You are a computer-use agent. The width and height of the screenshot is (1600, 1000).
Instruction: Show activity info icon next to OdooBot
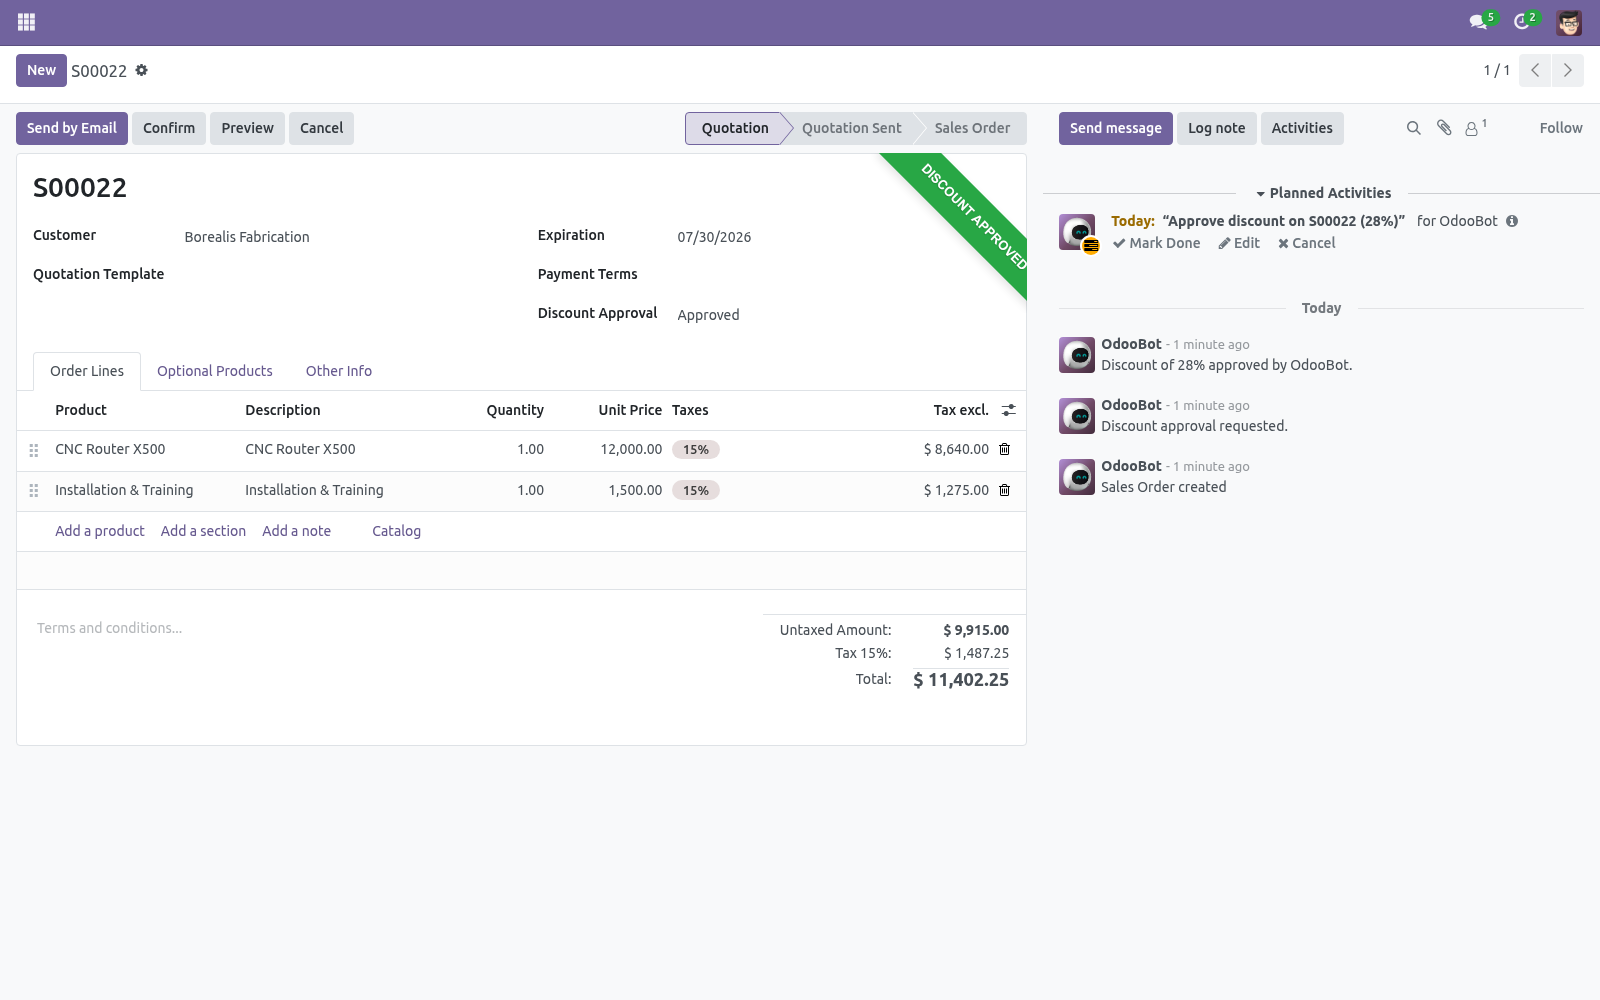pos(1512,221)
